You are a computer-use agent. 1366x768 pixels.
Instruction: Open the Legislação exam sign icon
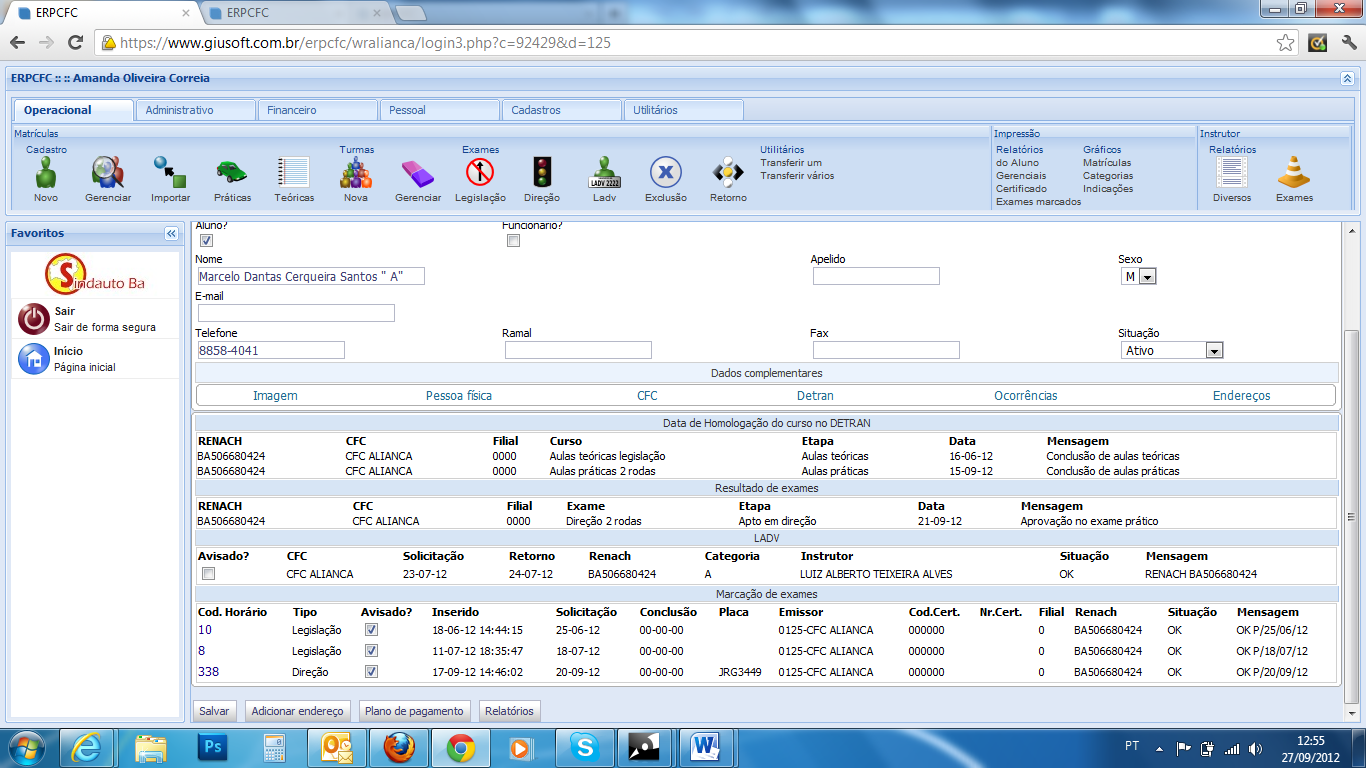point(480,173)
